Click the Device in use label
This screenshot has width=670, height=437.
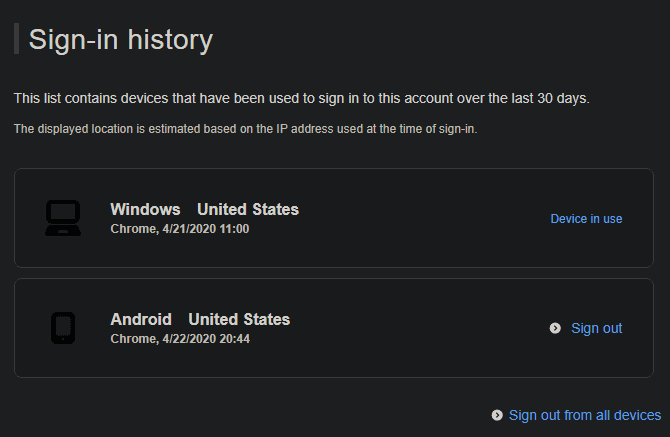586,219
